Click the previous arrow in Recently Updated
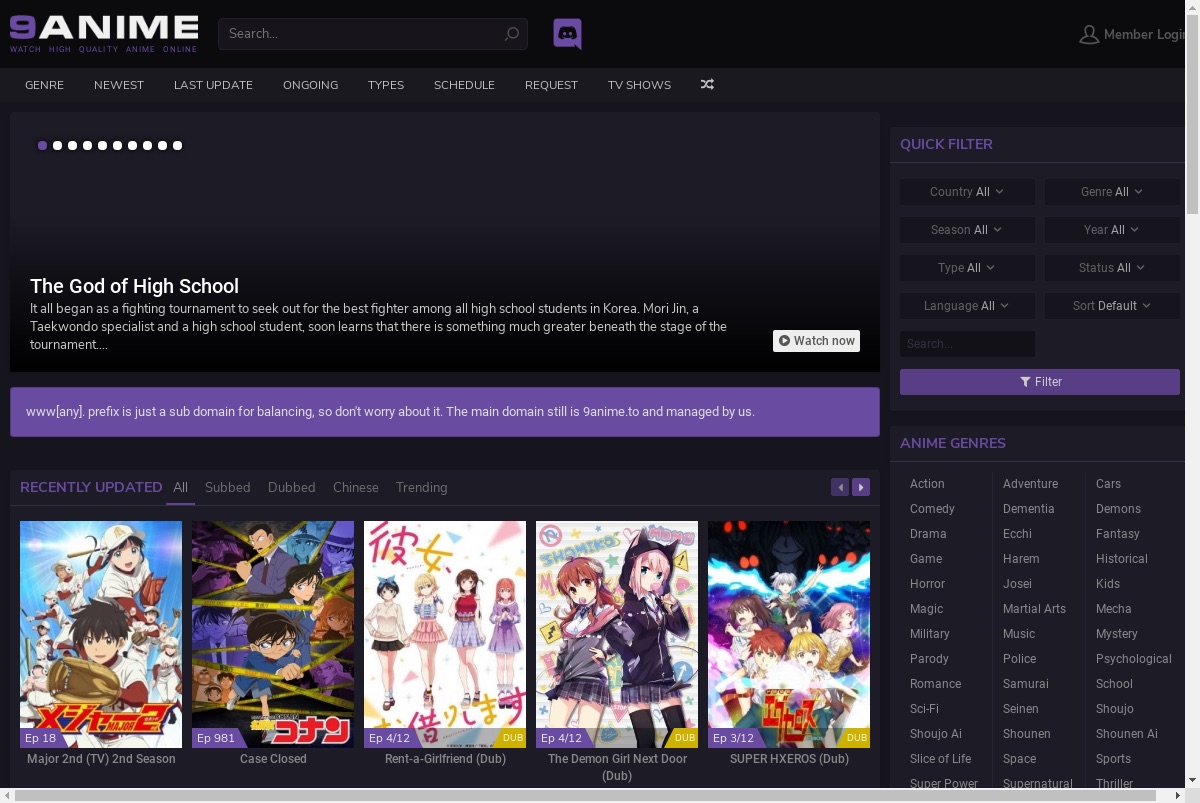Screen dimensions: 1200x803 pyautogui.click(x=840, y=487)
